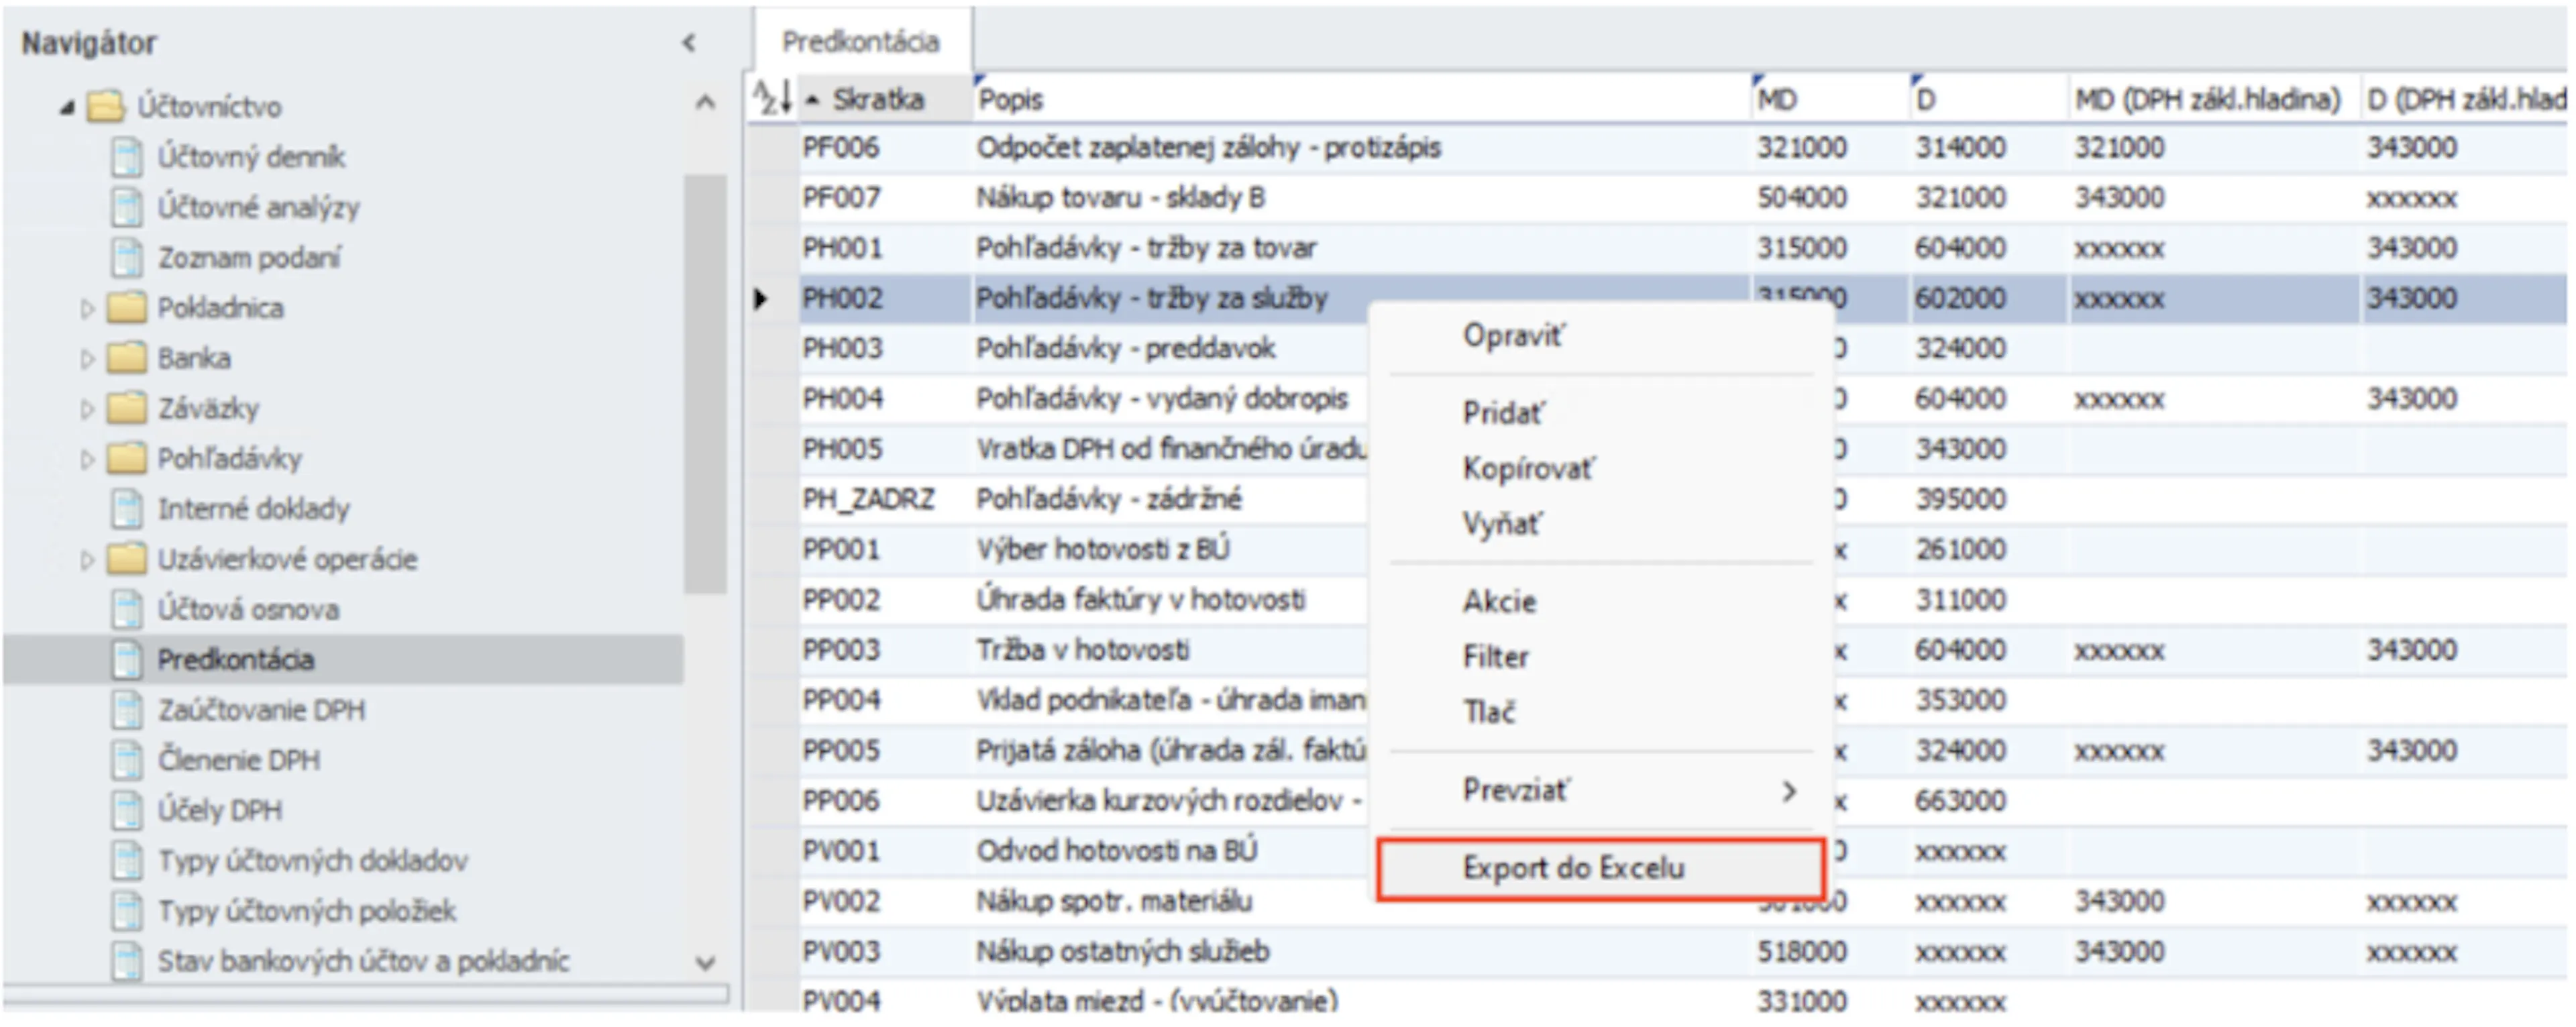Select the PV003 Nákup ostatných služieb row
Image resolution: width=2576 pixels, height=1027 pixels.
1682,951
